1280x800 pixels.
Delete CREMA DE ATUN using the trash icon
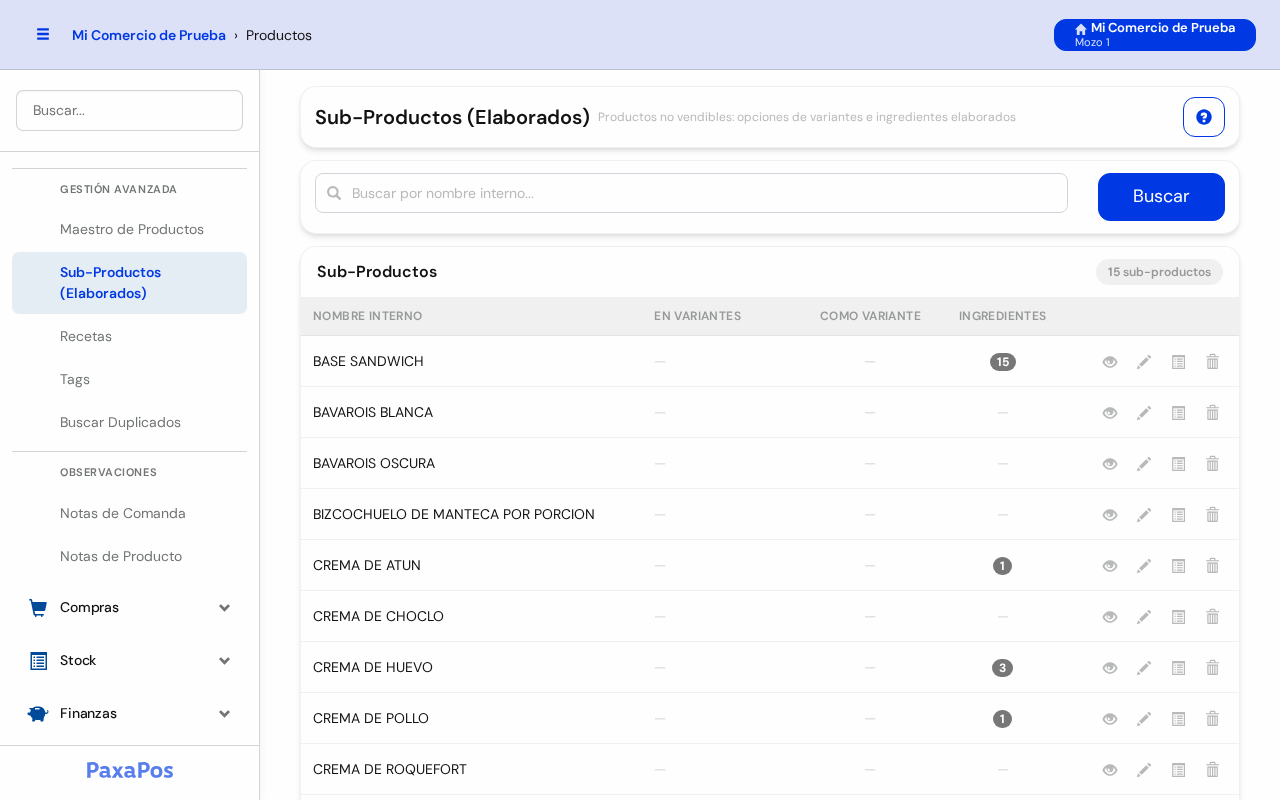(1212, 566)
